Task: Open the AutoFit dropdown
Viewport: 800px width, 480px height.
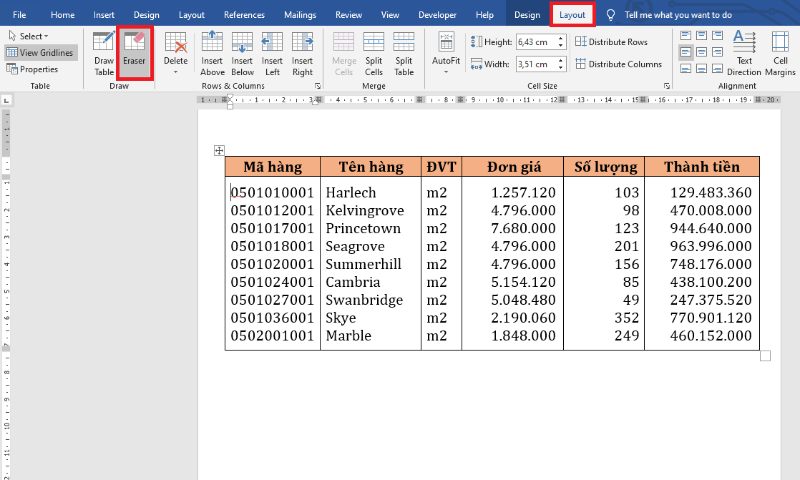Action: (x=446, y=54)
